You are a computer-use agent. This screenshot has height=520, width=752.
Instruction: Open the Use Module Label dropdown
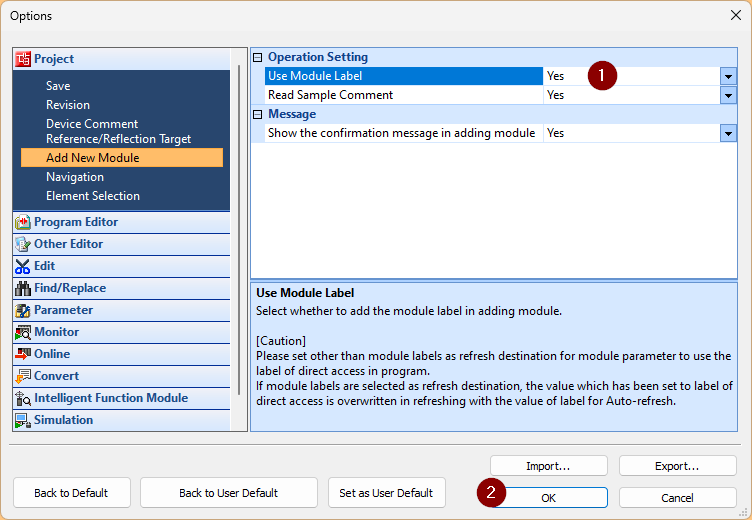[x=728, y=76]
